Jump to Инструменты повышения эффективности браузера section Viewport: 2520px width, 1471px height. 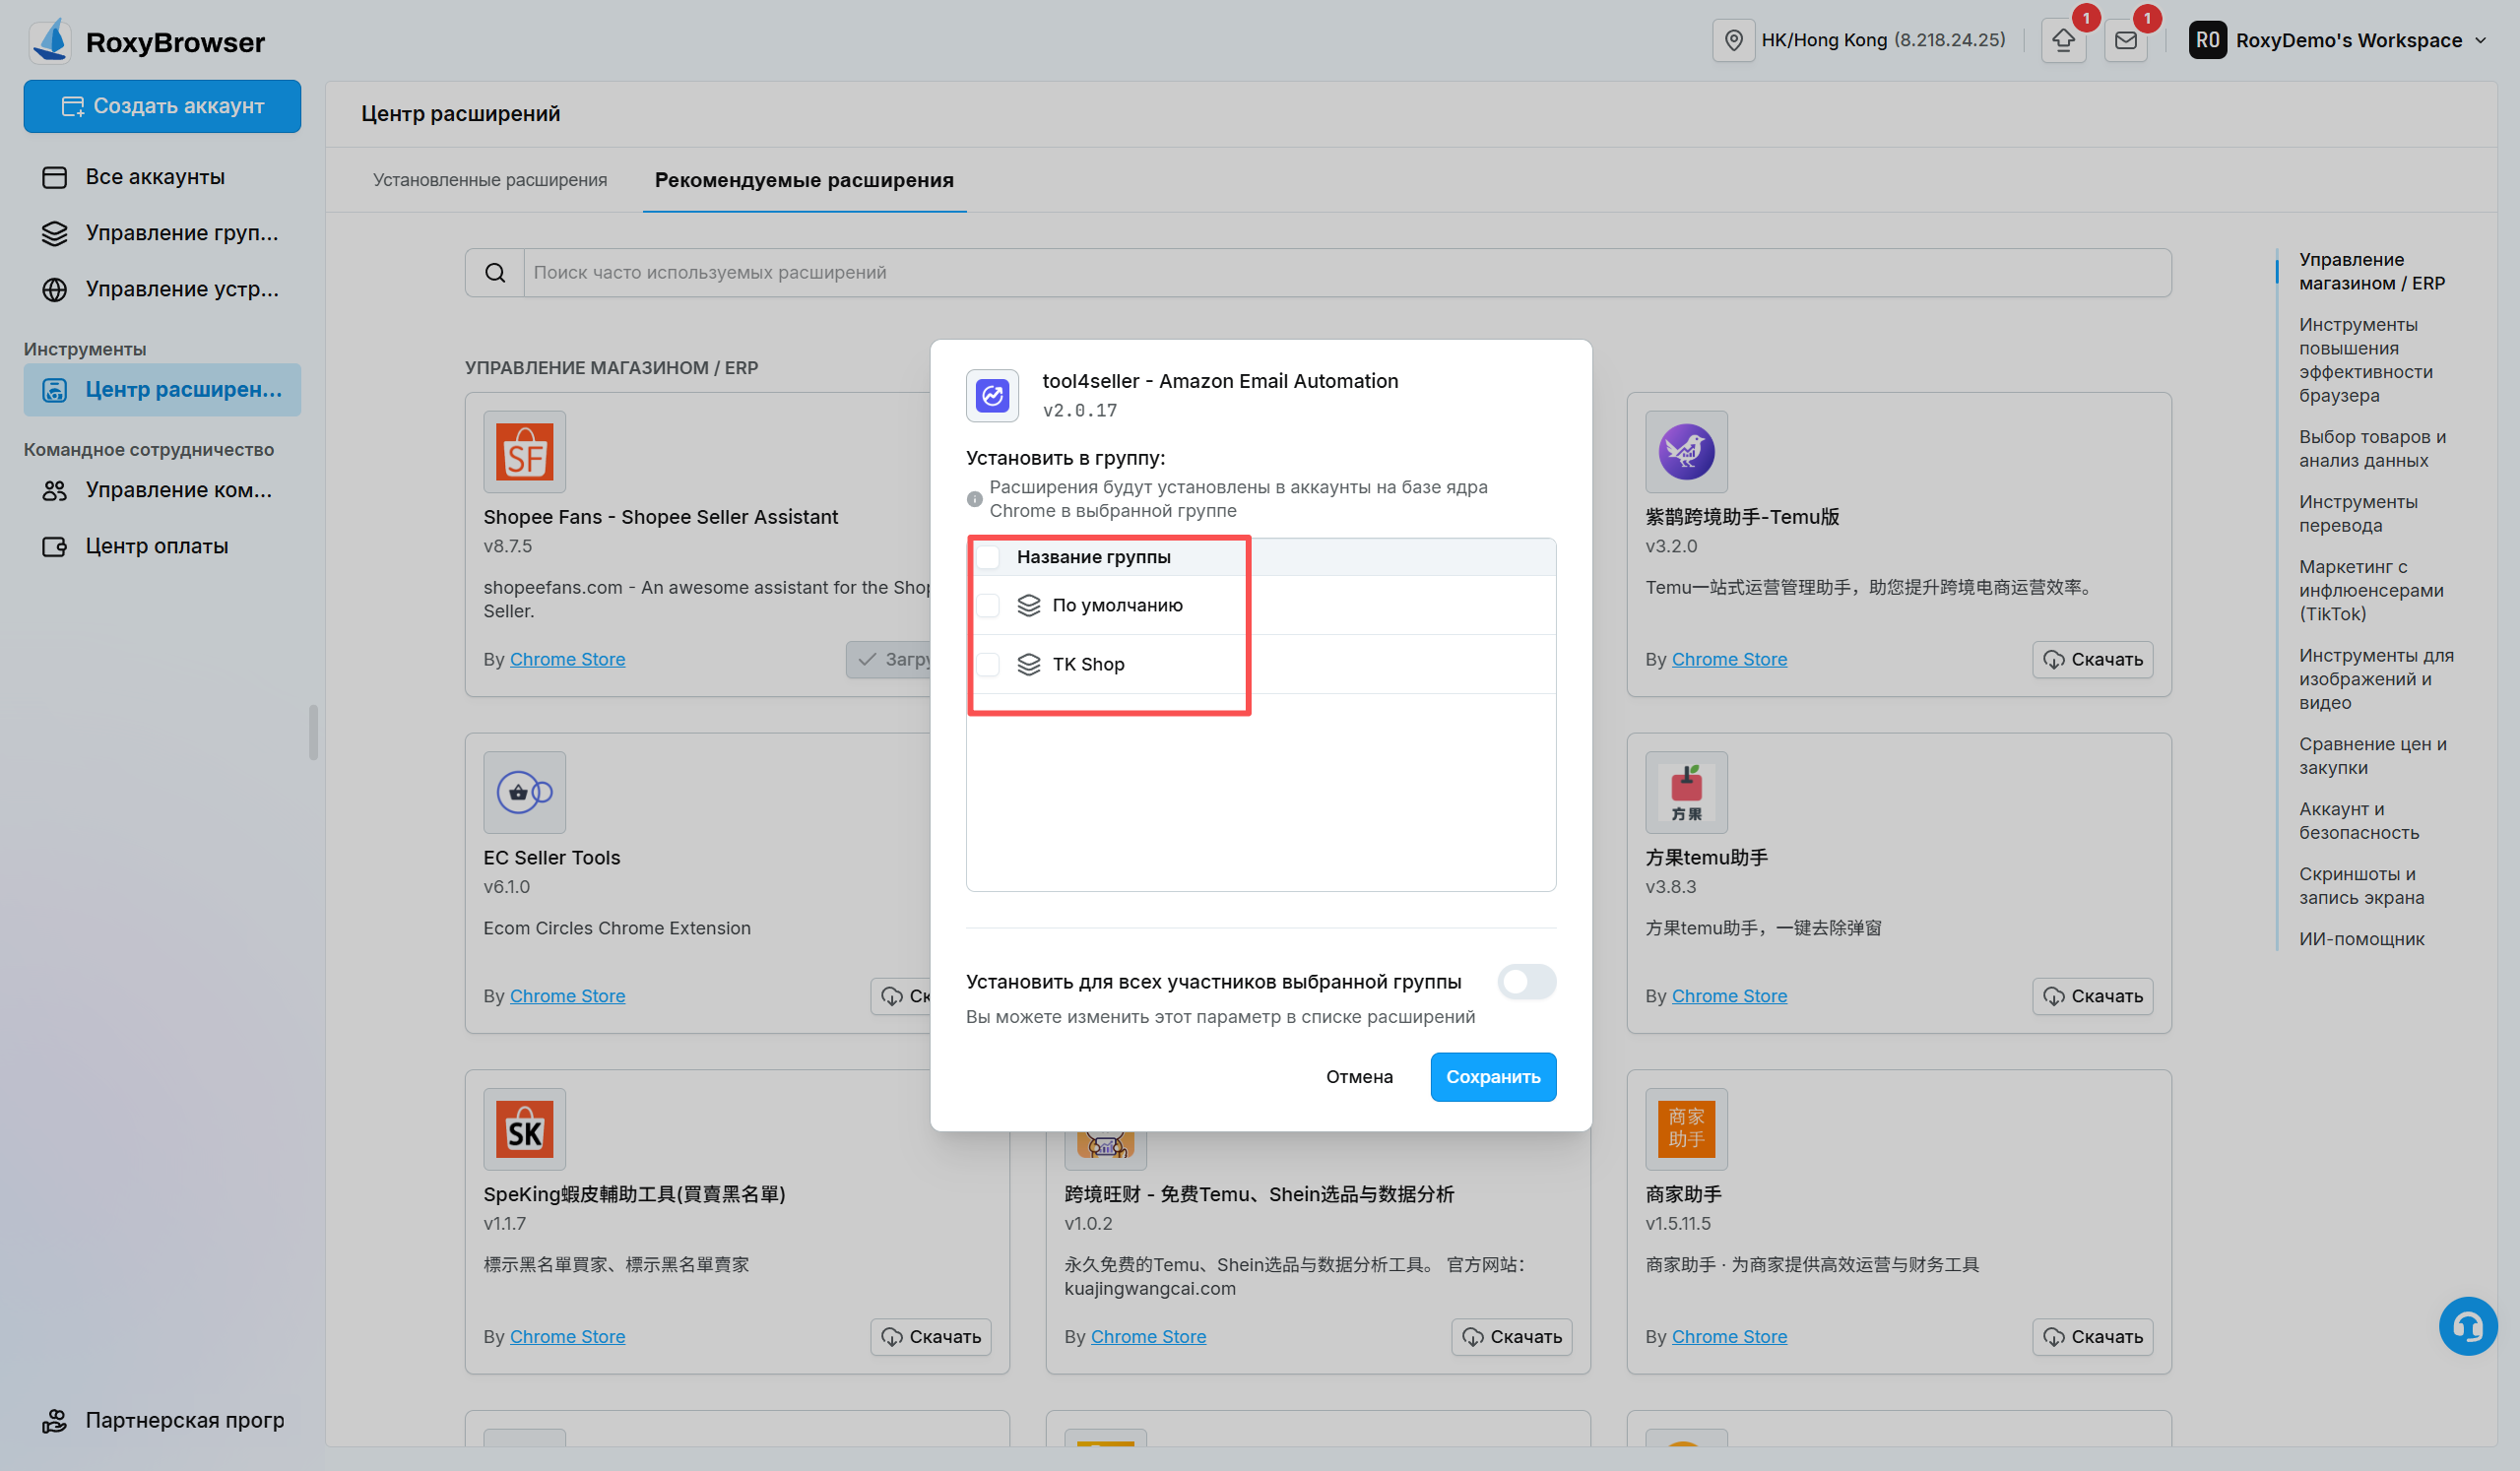click(x=2365, y=360)
